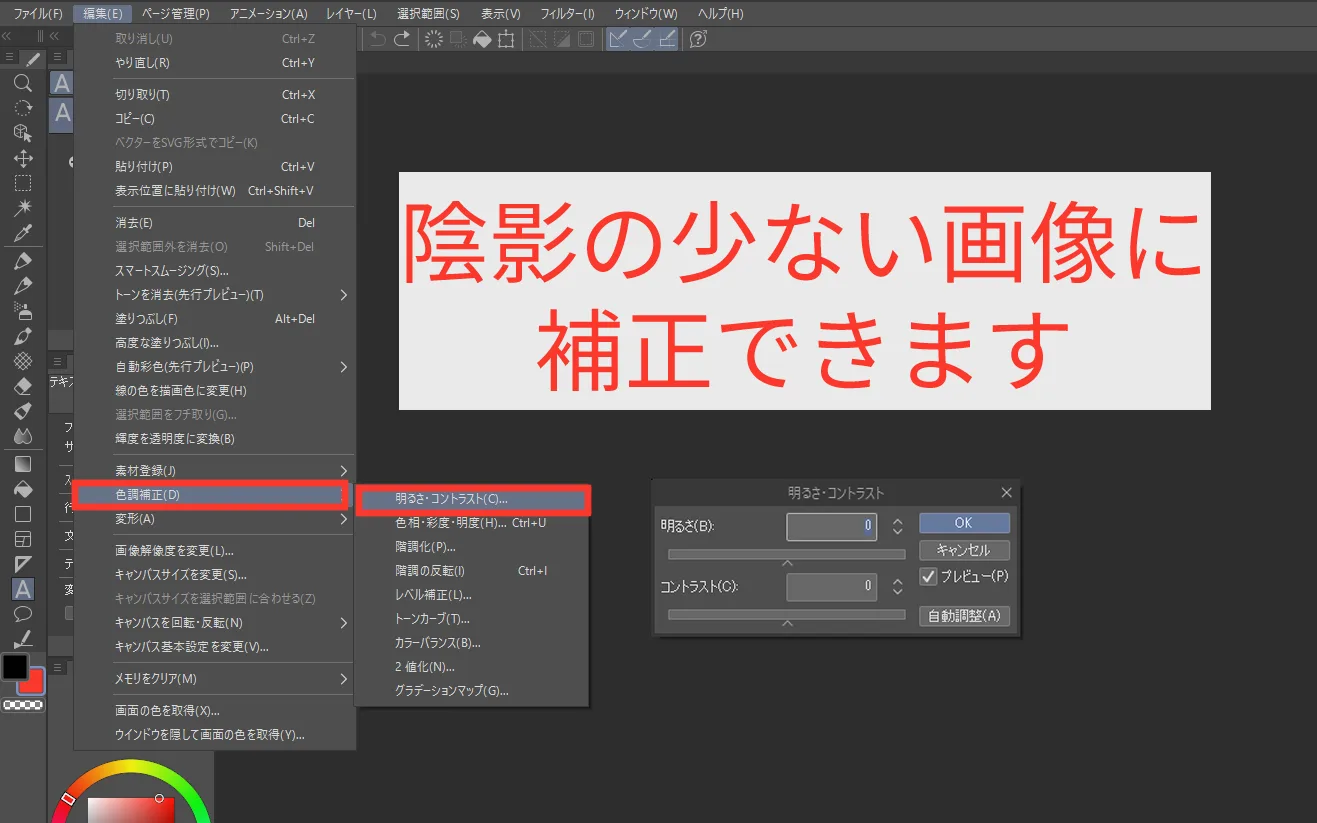Expand the 変形(A) submenu arrow
The height and width of the screenshot is (823, 1317).
[x=344, y=519]
